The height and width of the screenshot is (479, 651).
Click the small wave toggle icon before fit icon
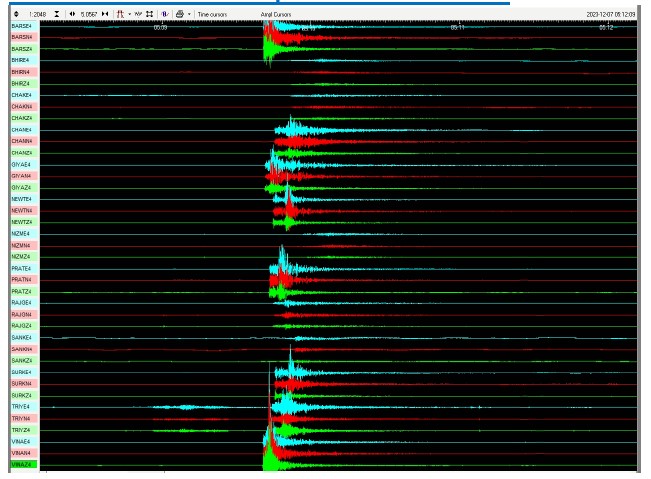coord(138,15)
